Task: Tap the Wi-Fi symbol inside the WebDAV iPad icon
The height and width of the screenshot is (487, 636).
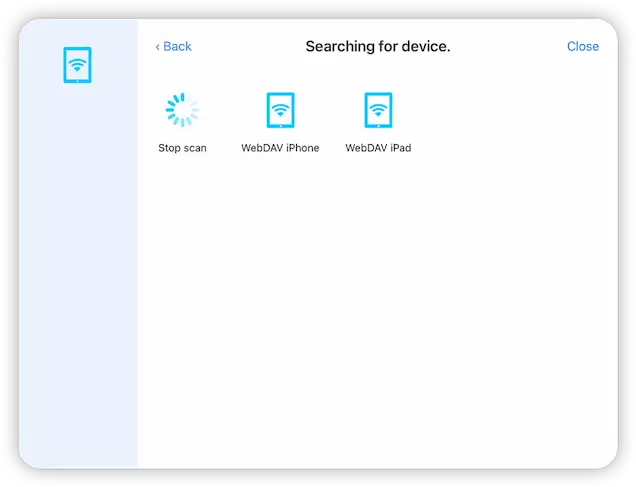Action: coord(378,108)
